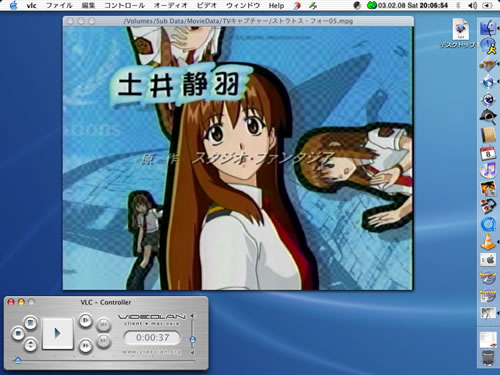Open the Apple menu

[13, 5]
